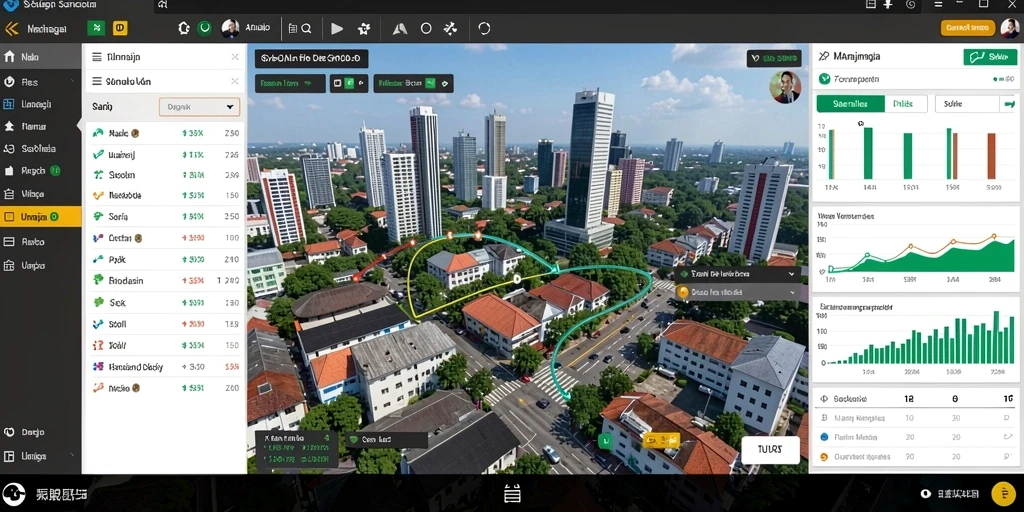Open the sort dropdown in left panel
Image resolution: width=1024 pixels, height=512 pixels.
click(x=199, y=106)
